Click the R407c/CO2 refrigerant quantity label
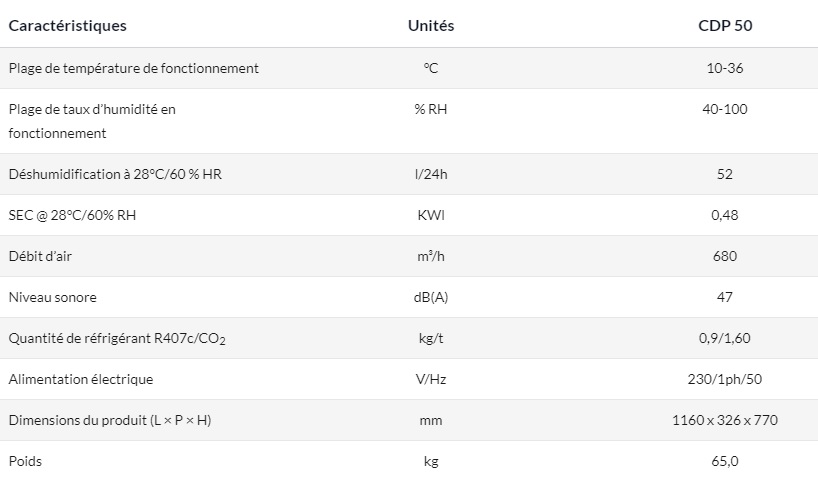Screen dimensions: 818x494 (117, 339)
